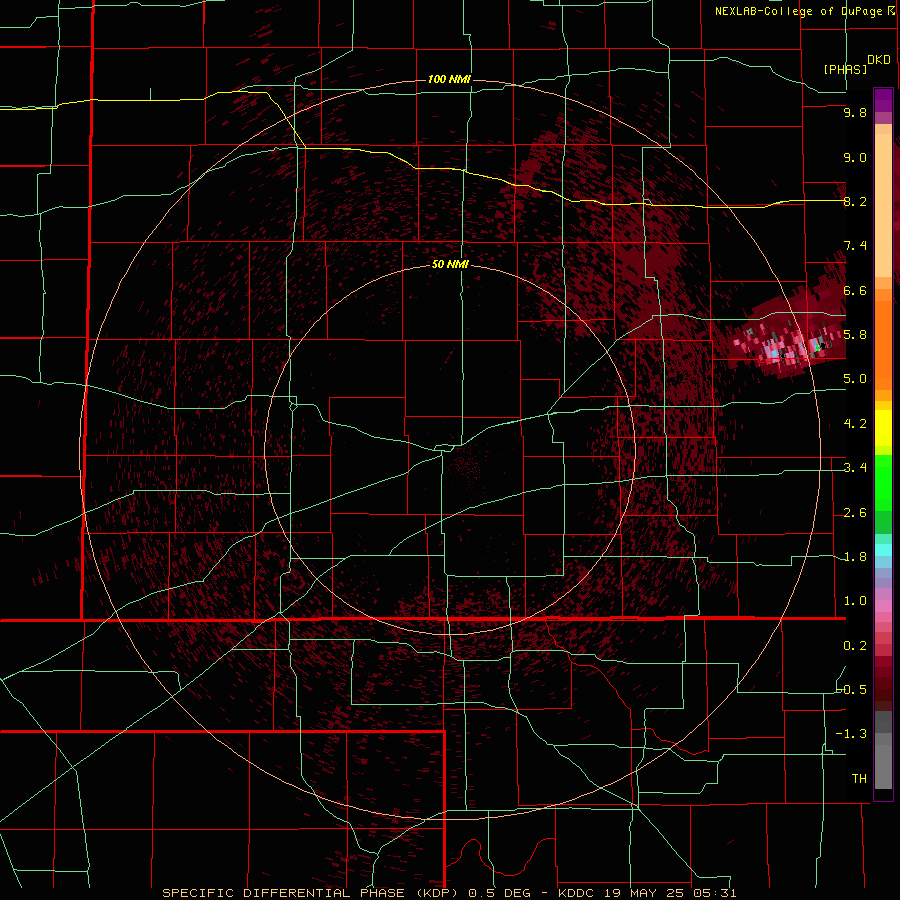Click the 4.2 scale value
Screen dimensions: 900x900
855,424
